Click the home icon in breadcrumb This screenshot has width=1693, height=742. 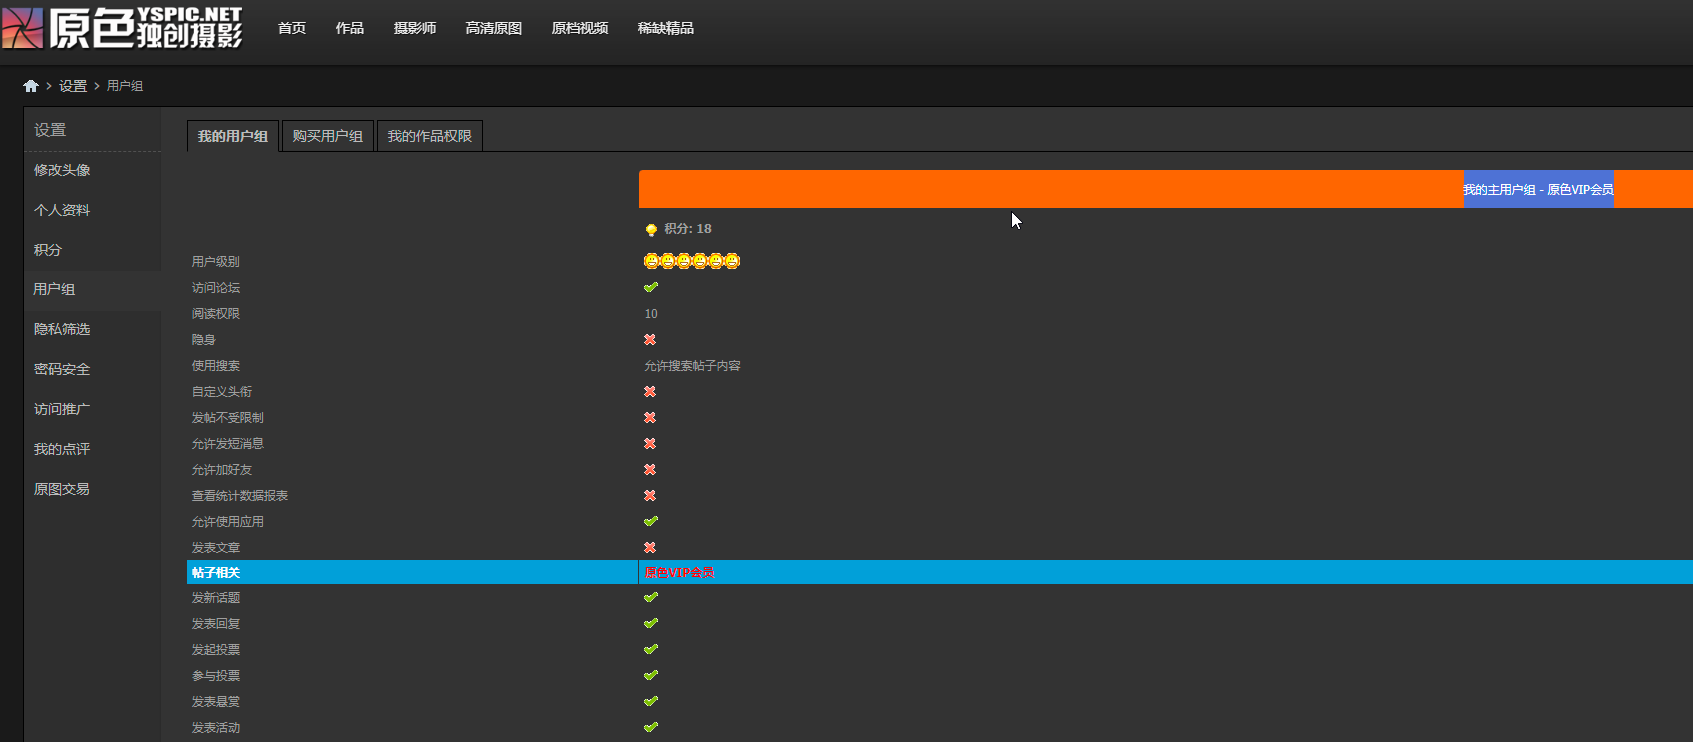pyautogui.click(x=31, y=86)
